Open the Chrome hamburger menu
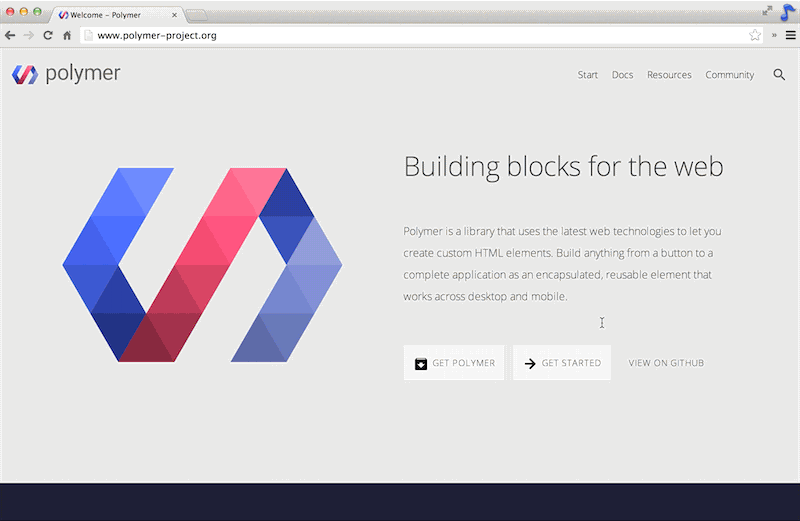Screen dimensions: 800x521 [790, 35]
